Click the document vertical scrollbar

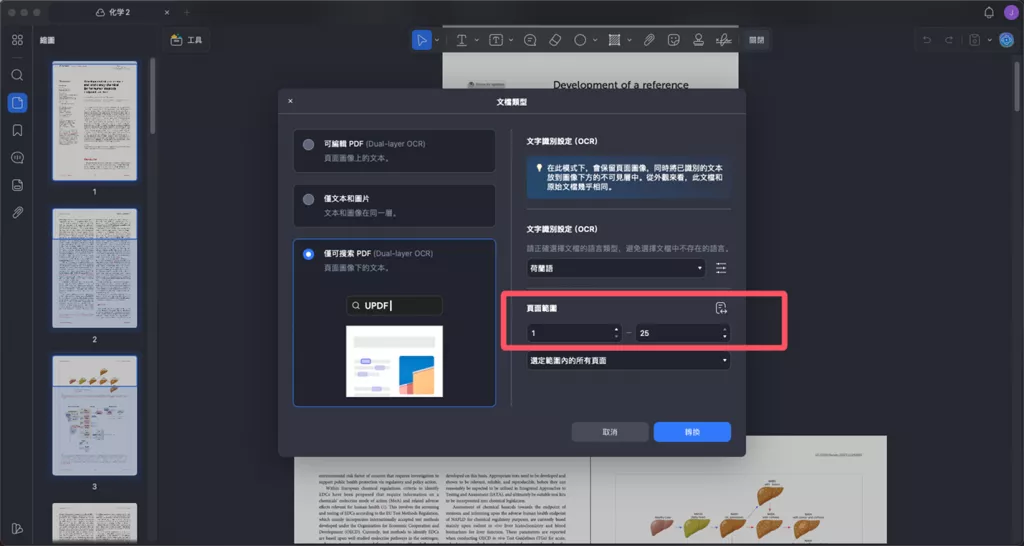pos(1017,87)
